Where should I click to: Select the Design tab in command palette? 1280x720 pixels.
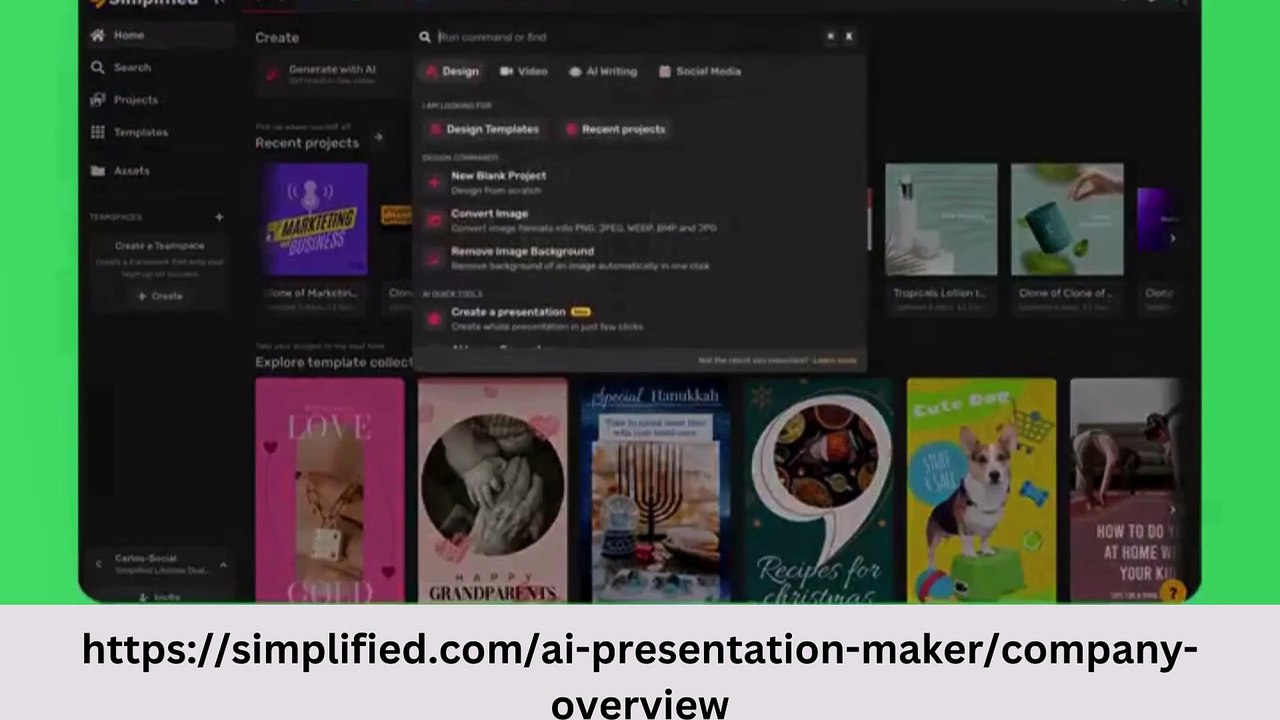[x=452, y=72]
